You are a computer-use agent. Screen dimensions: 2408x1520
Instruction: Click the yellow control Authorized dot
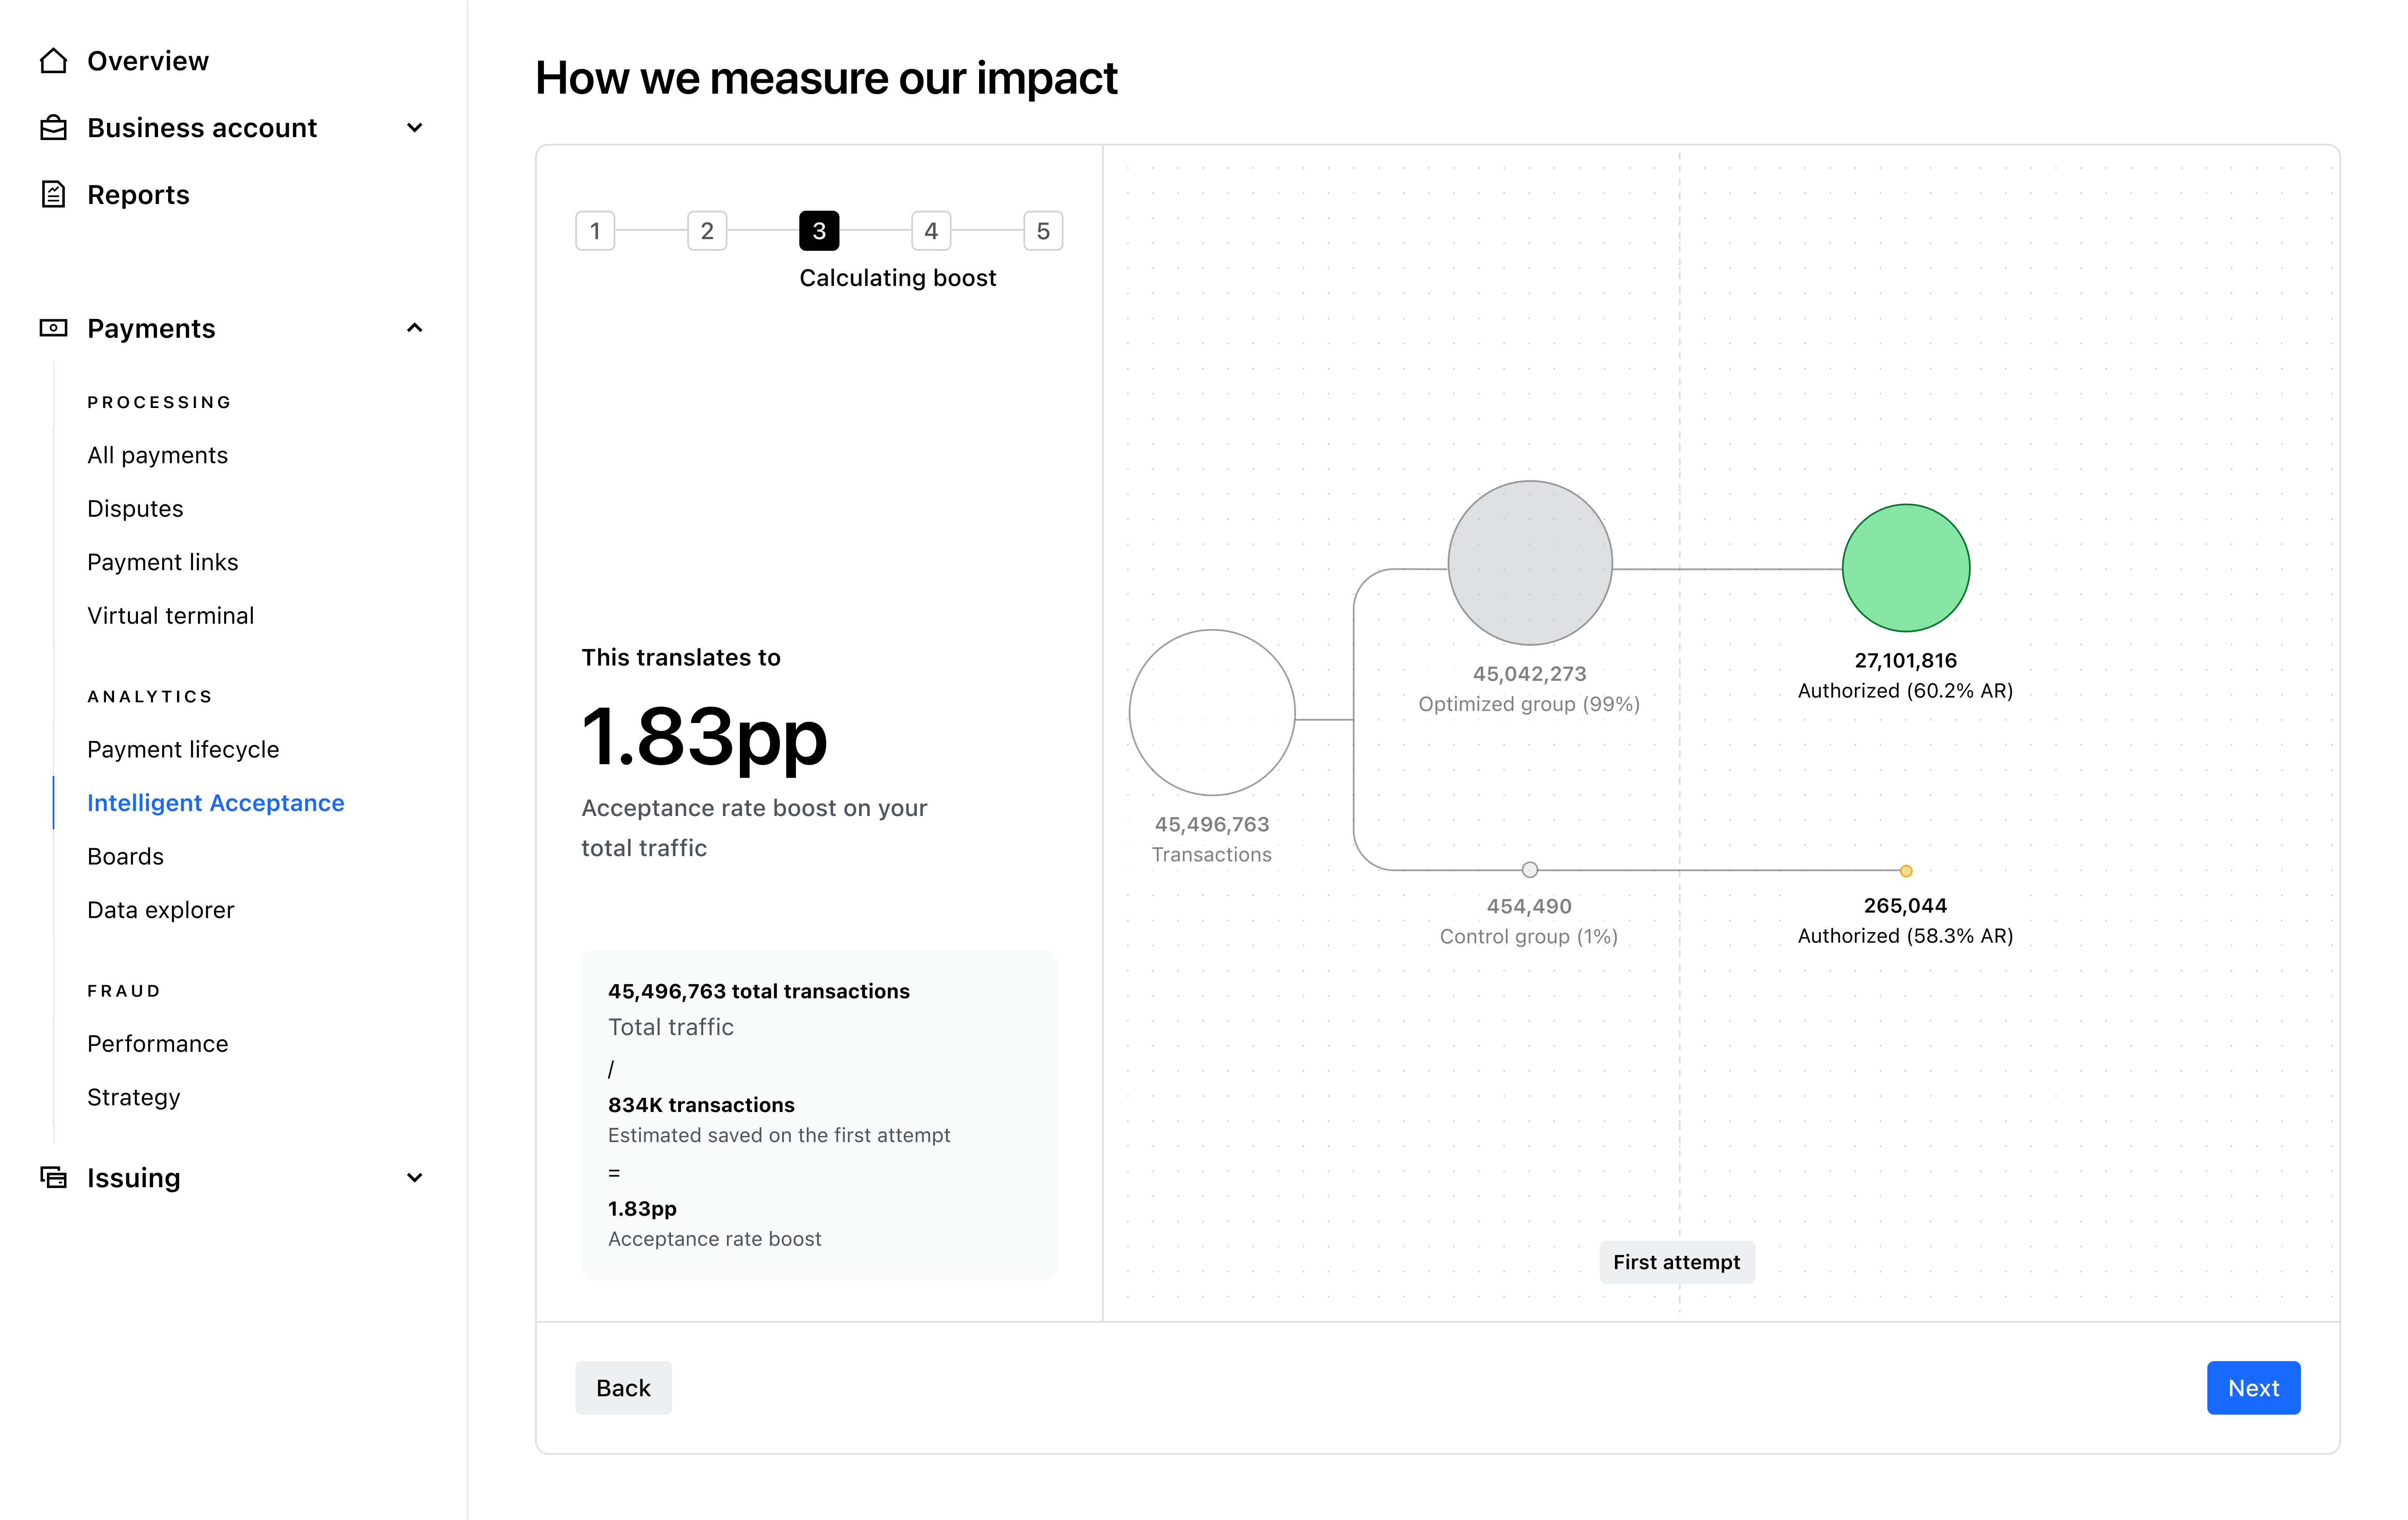click(x=1906, y=871)
